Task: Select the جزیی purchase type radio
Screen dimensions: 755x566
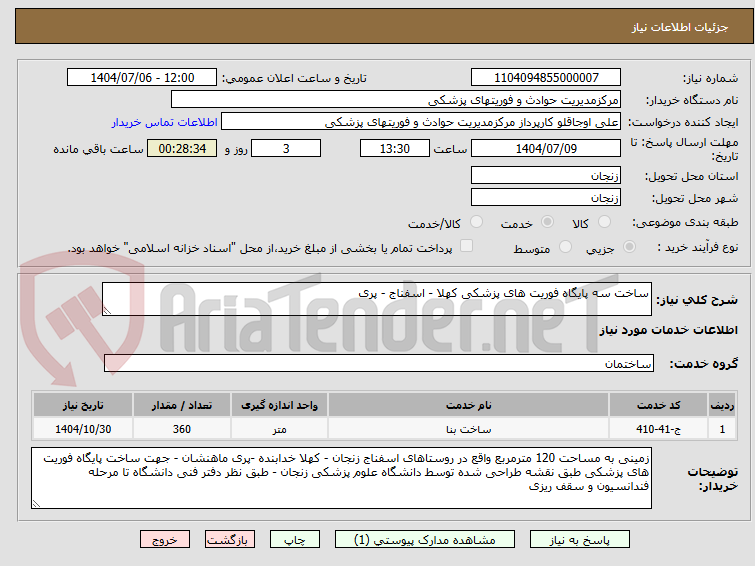Action: (629, 247)
